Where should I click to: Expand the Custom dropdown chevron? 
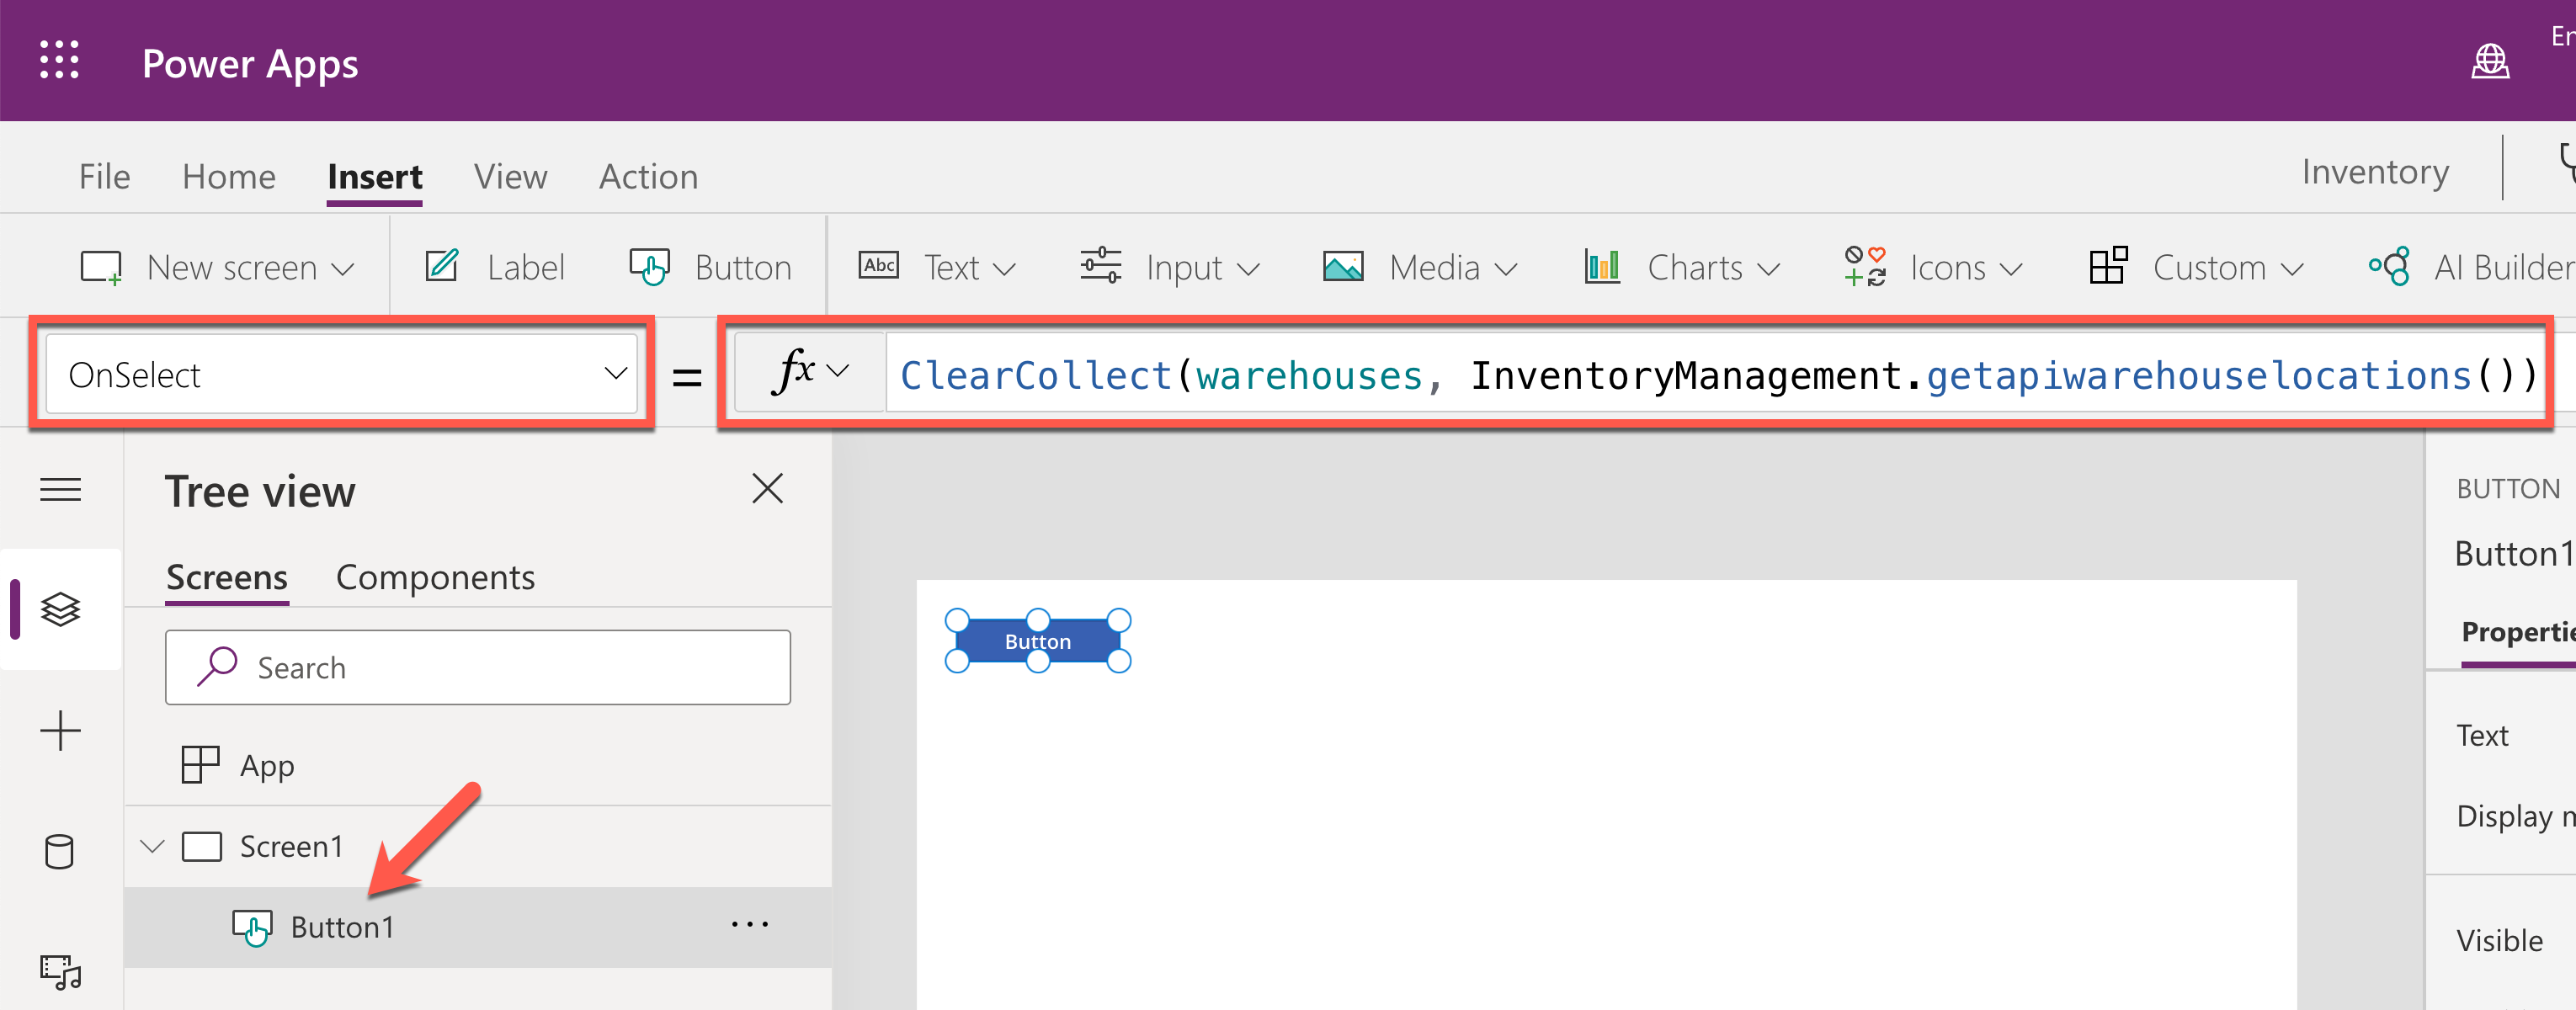tap(2293, 269)
